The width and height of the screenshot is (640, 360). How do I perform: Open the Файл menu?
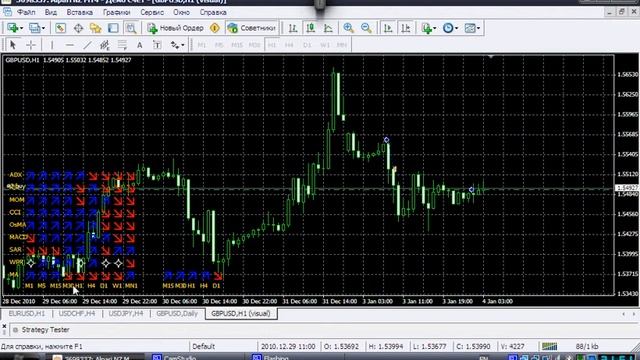click(26, 12)
